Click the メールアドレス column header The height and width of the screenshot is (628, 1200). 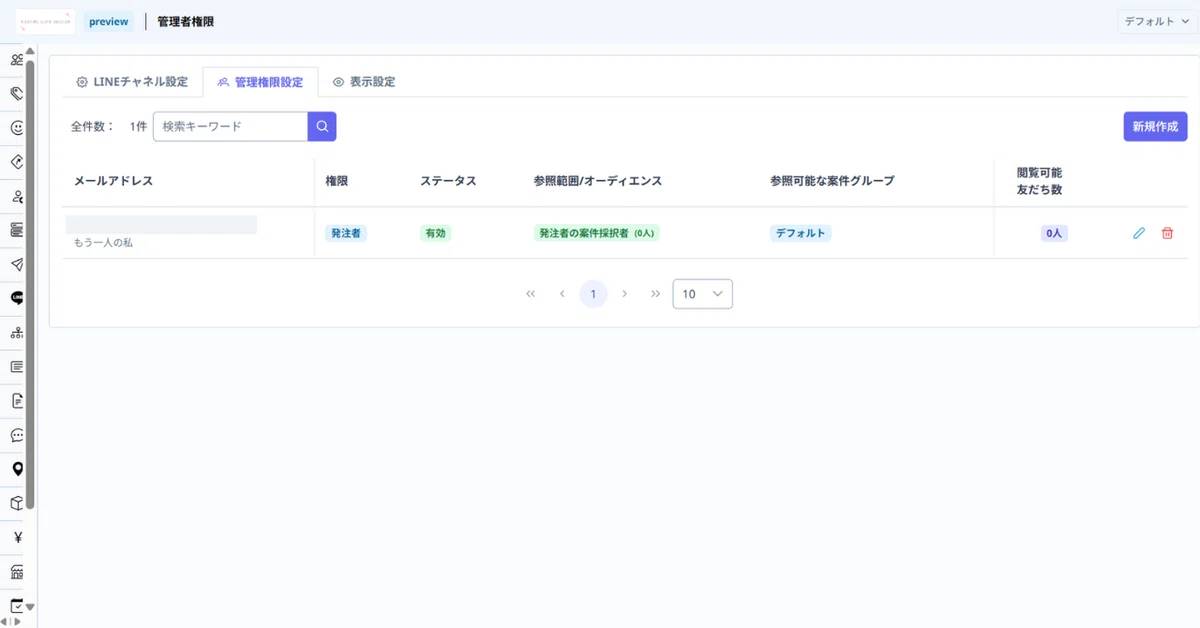pos(113,181)
